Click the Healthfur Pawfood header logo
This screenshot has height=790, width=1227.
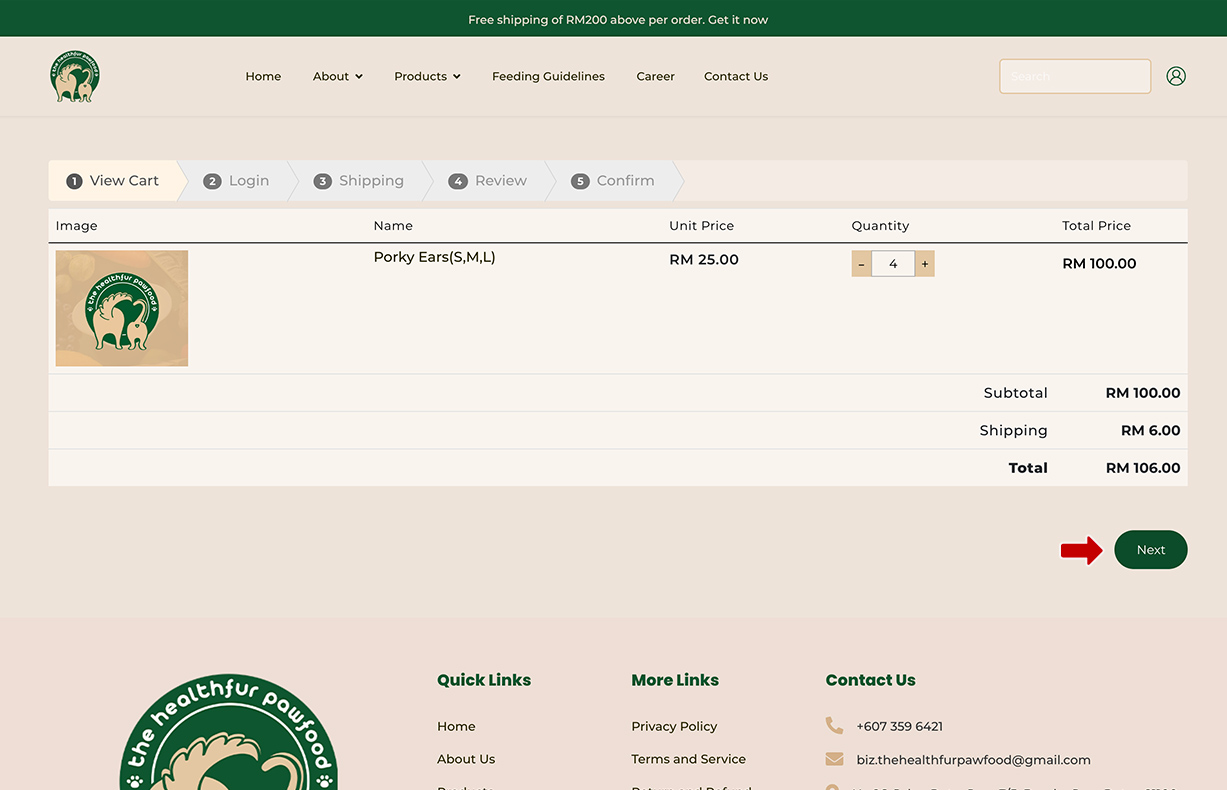[75, 77]
